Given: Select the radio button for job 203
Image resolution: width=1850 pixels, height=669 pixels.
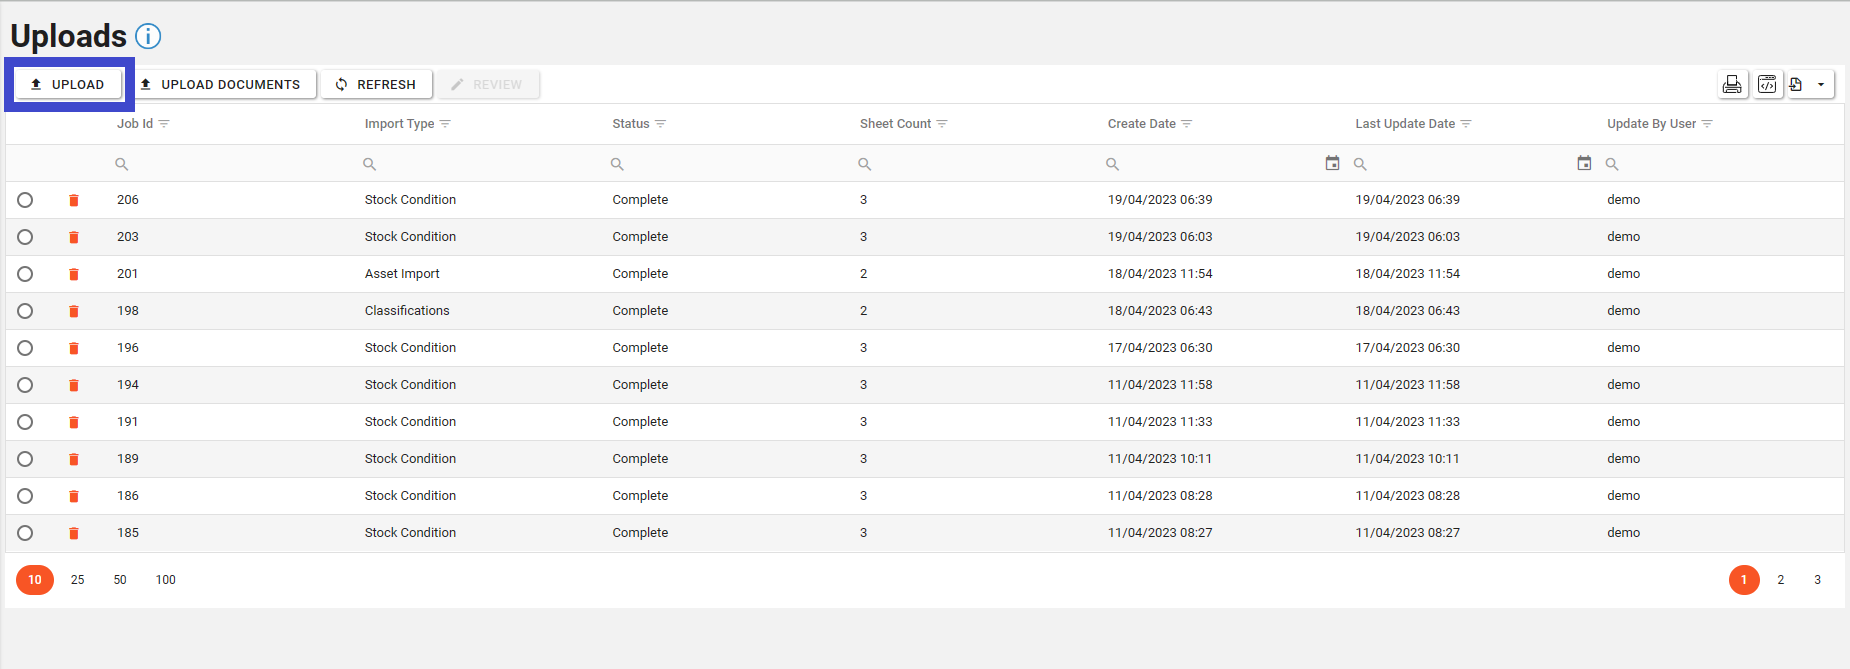Looking at the screenshot, I should [25, 237].
